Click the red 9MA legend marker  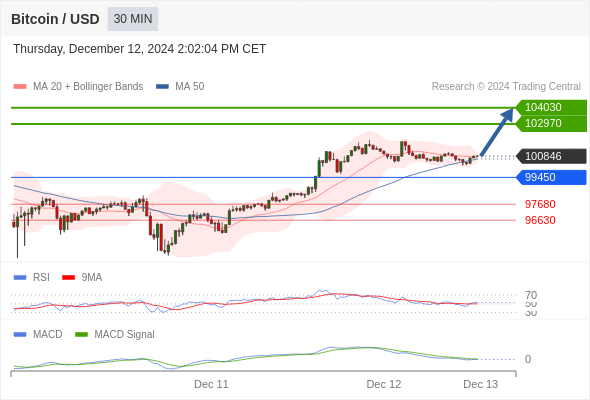[x=68, y=278]
